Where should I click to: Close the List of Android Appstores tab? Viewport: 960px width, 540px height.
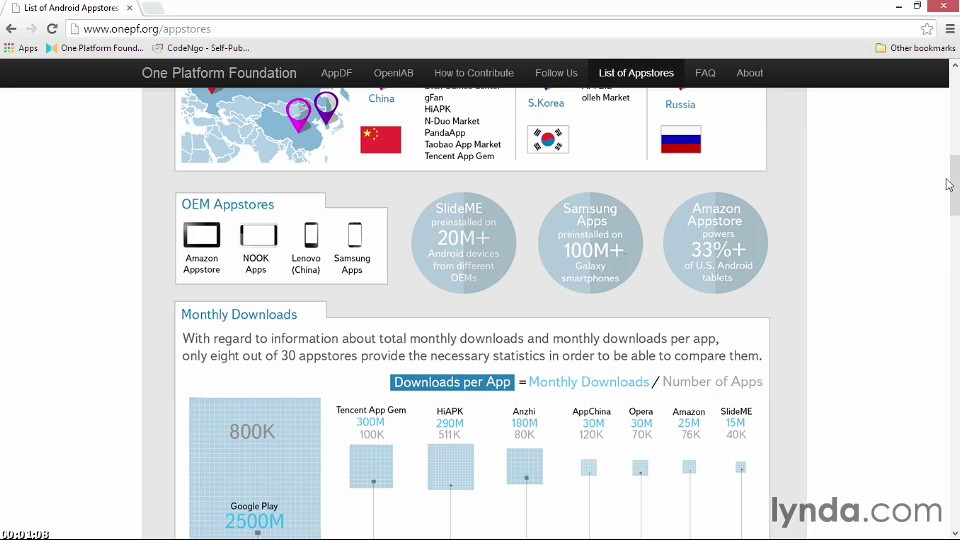[x=129, y=8]
